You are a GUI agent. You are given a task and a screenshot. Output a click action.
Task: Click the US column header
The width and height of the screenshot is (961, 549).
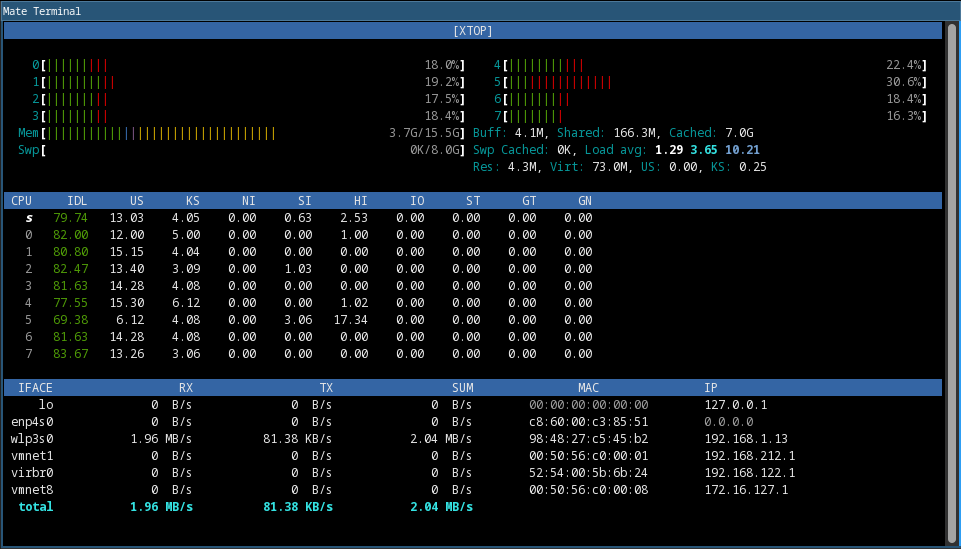137,201
